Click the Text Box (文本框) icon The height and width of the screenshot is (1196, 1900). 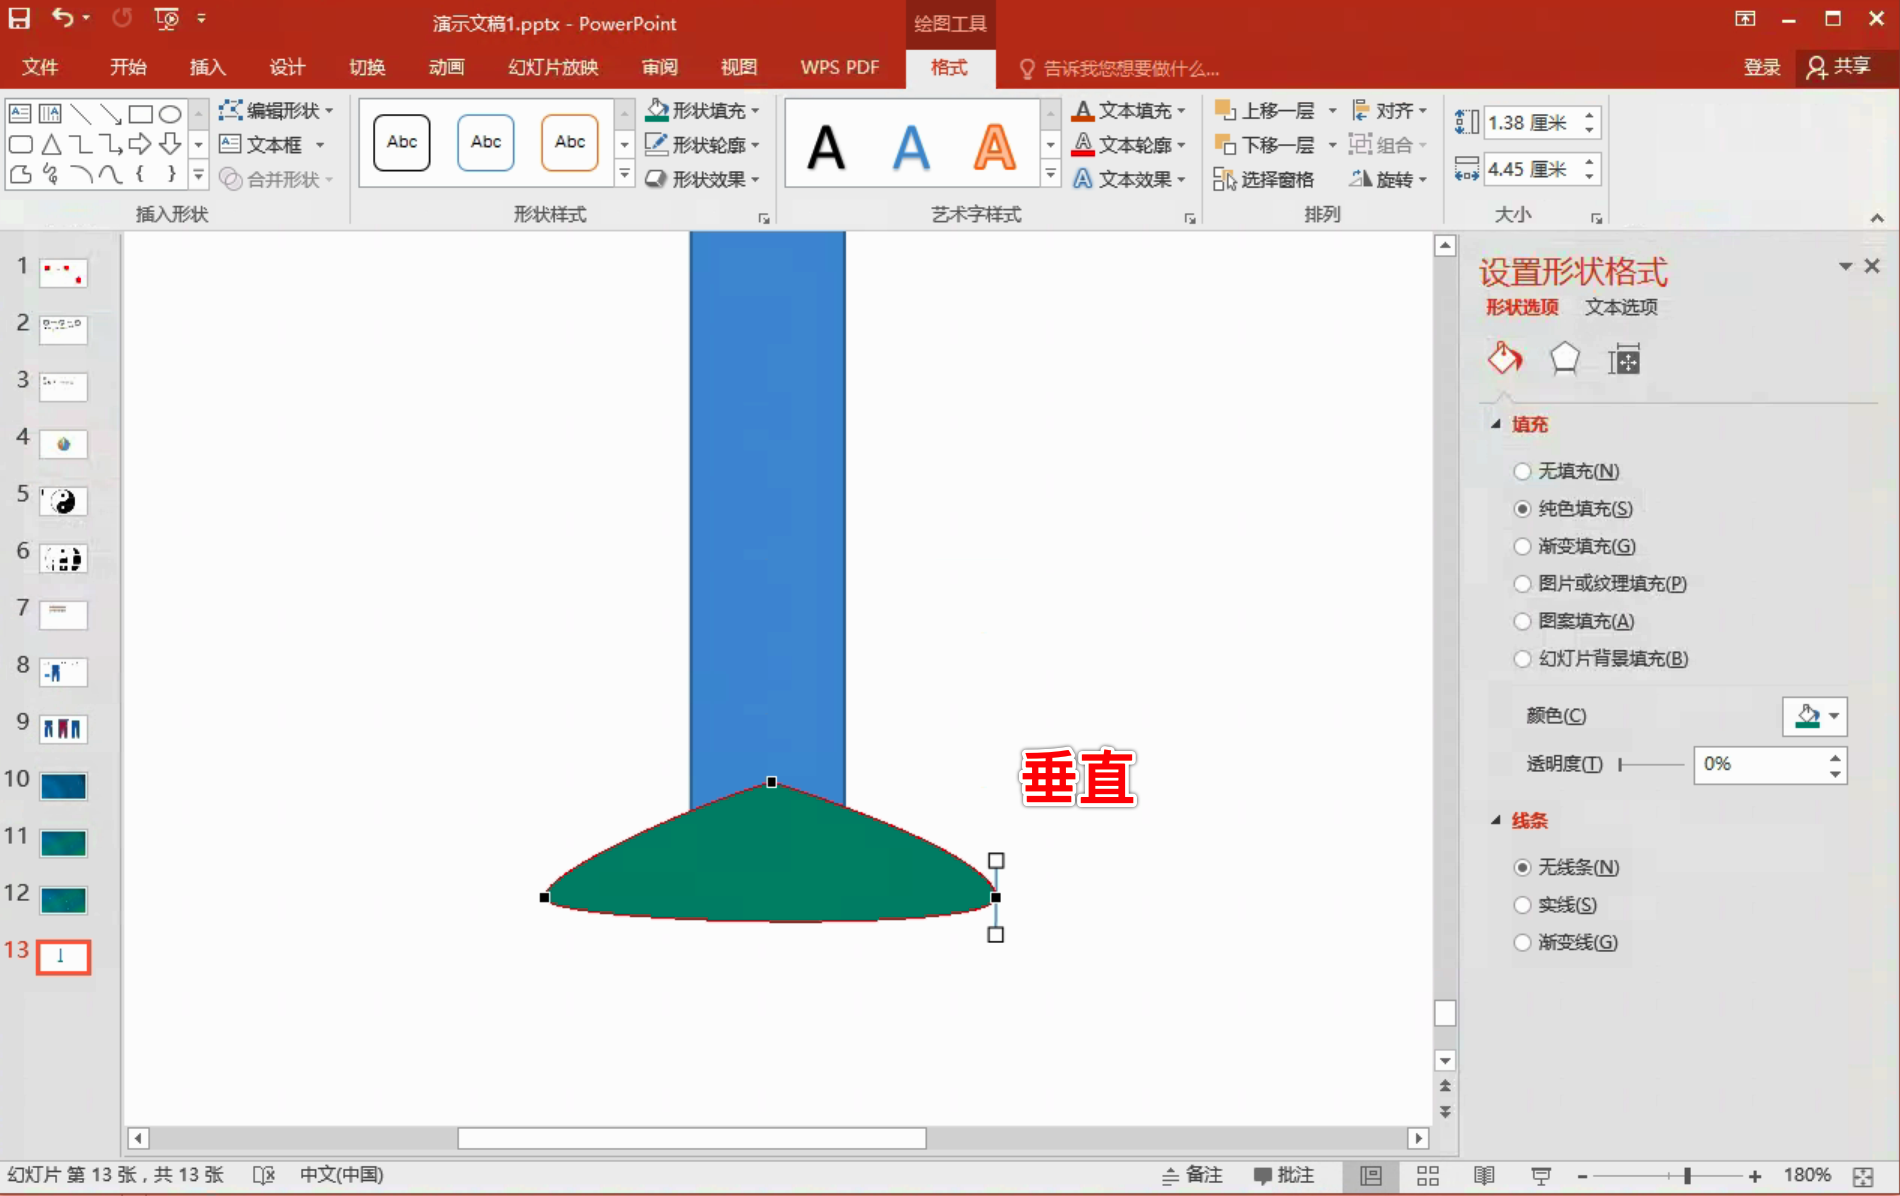(x=230, y=144)
